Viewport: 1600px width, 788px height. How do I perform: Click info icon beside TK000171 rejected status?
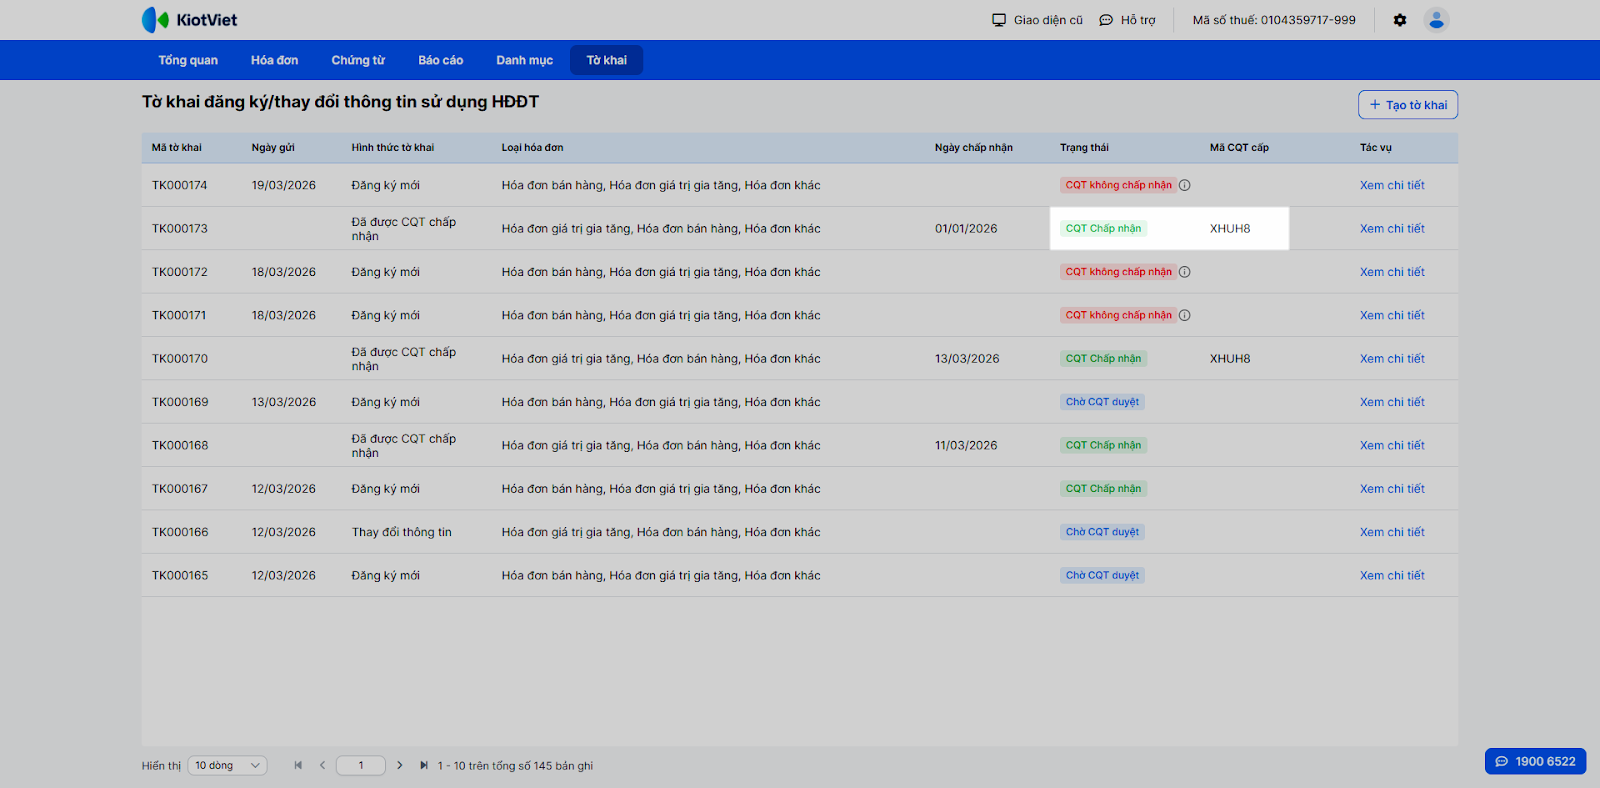[1185, 315]
